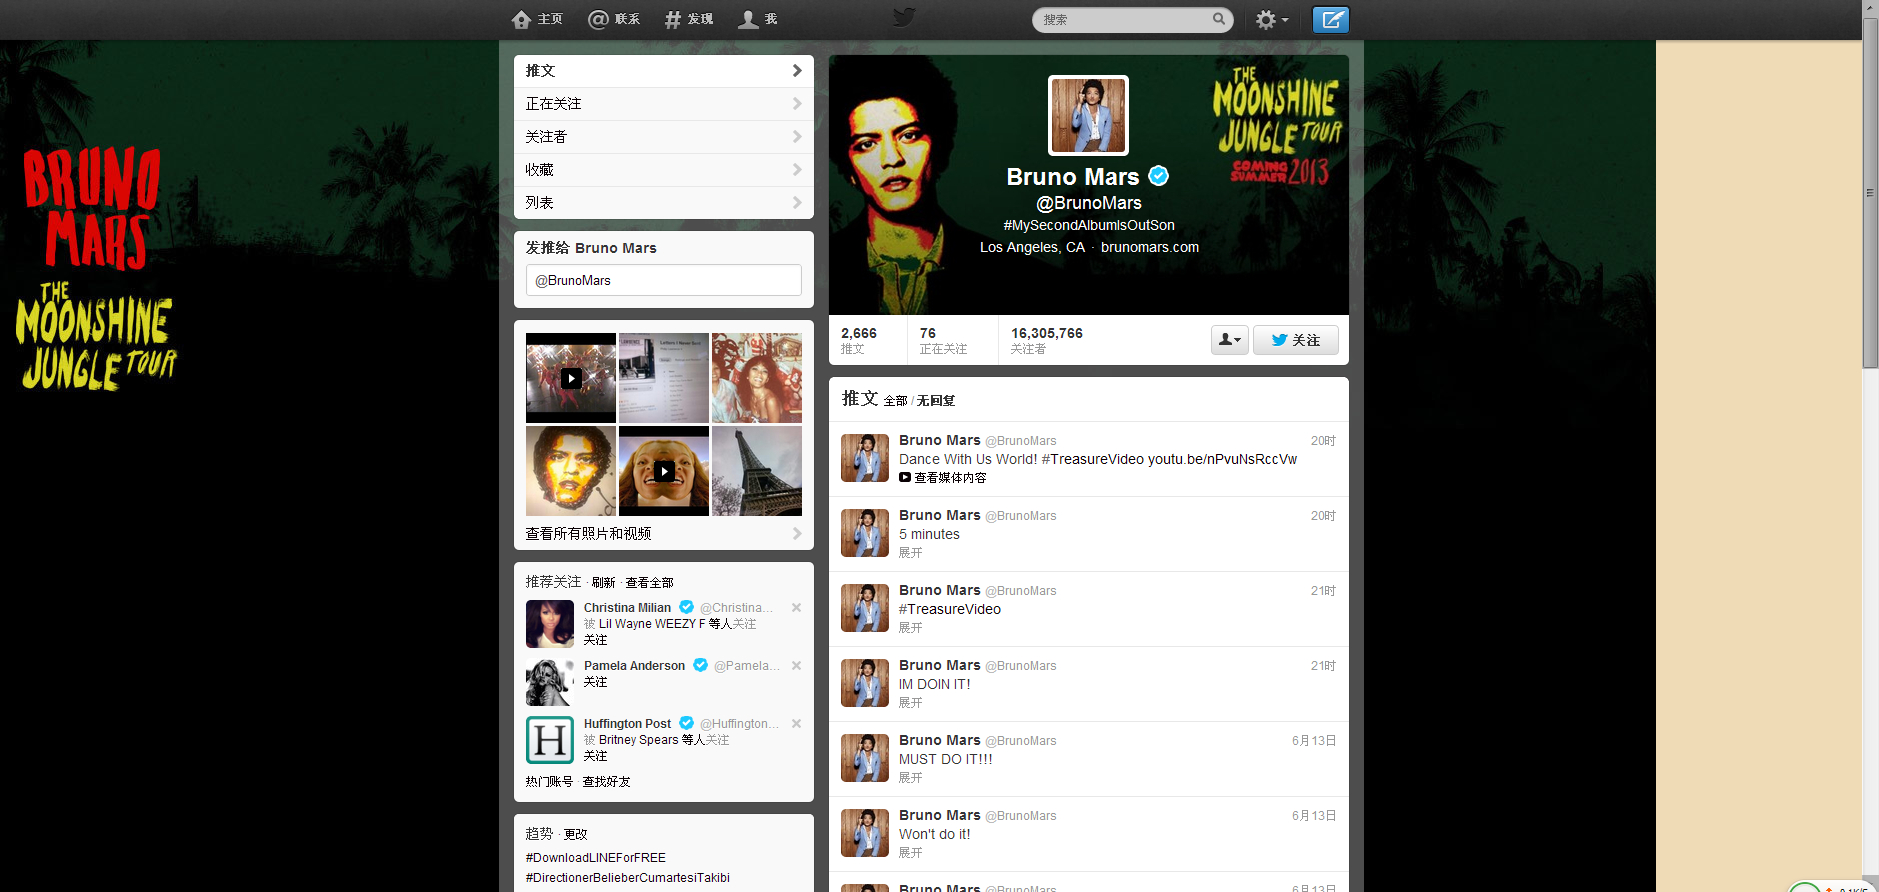
Task: Select 关注者 in the profile sidebar
Action: click(664, 137)
